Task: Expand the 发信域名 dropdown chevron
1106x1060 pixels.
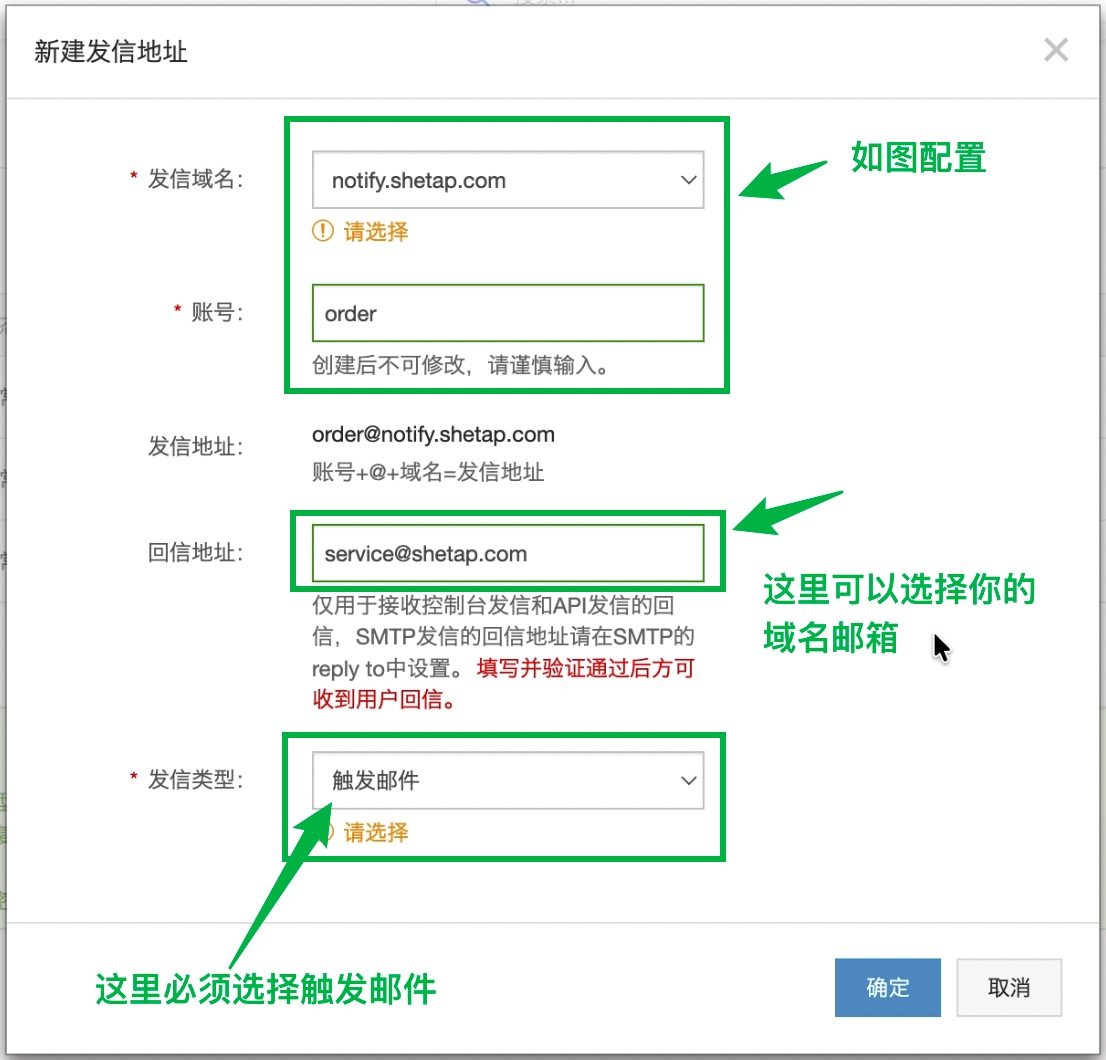Action: [688, 180]
